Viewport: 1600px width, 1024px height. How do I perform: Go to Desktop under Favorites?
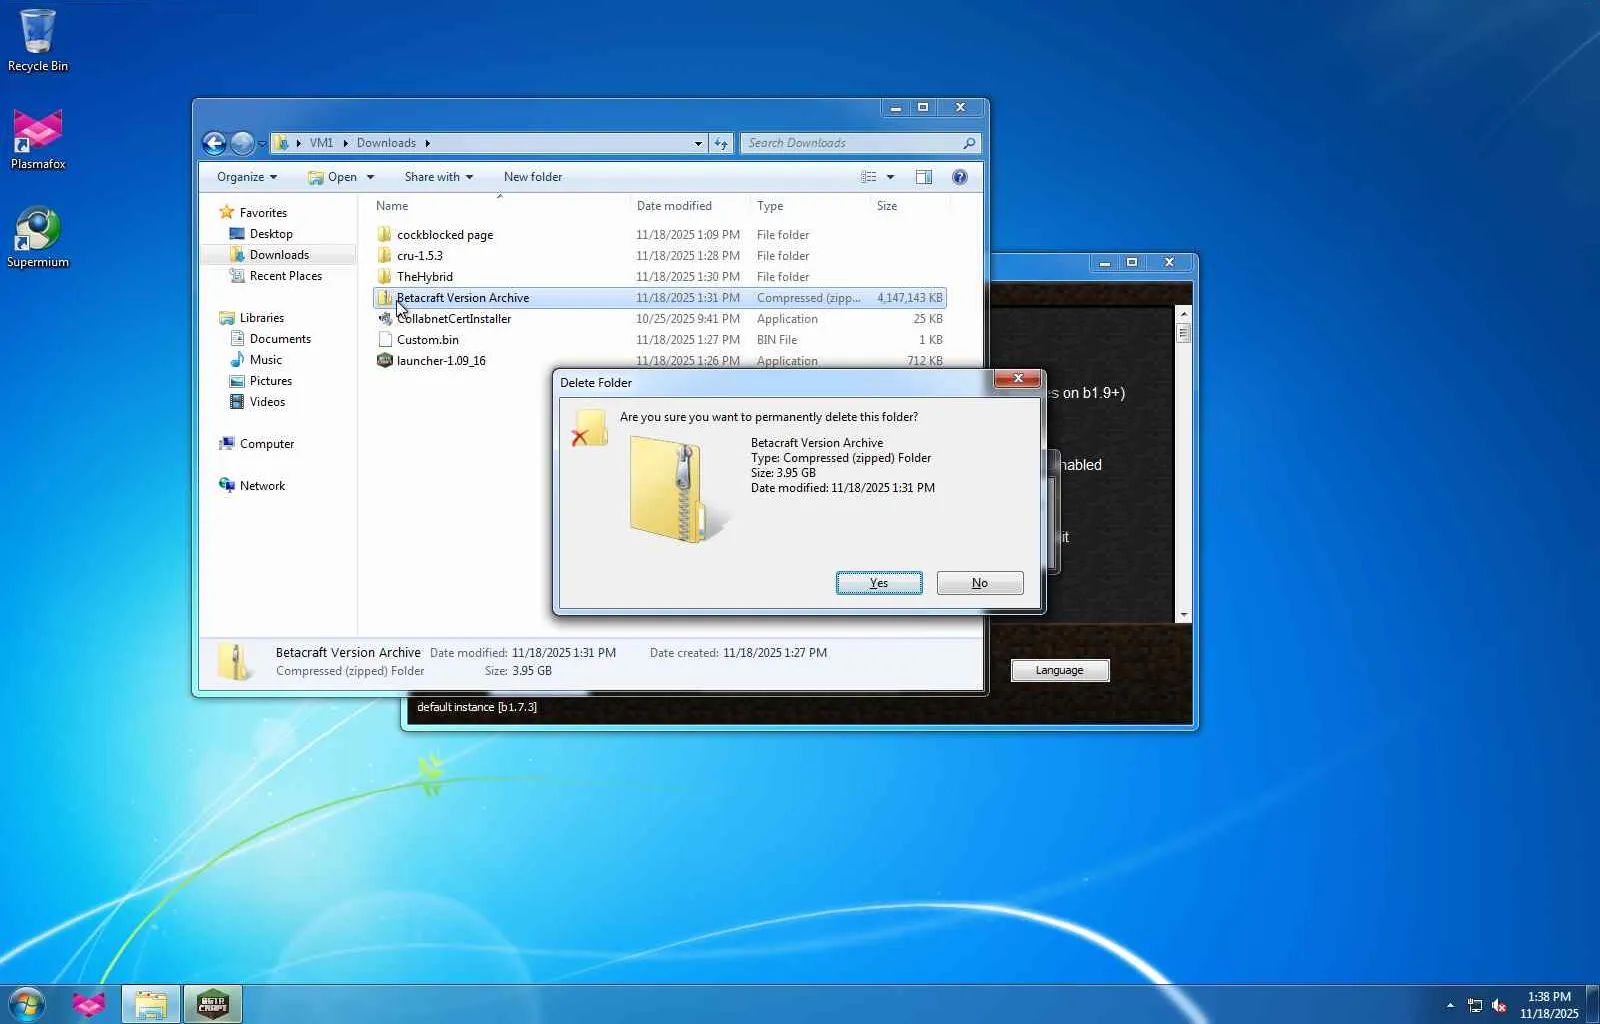pyautogui.click(x=271, y=234)
